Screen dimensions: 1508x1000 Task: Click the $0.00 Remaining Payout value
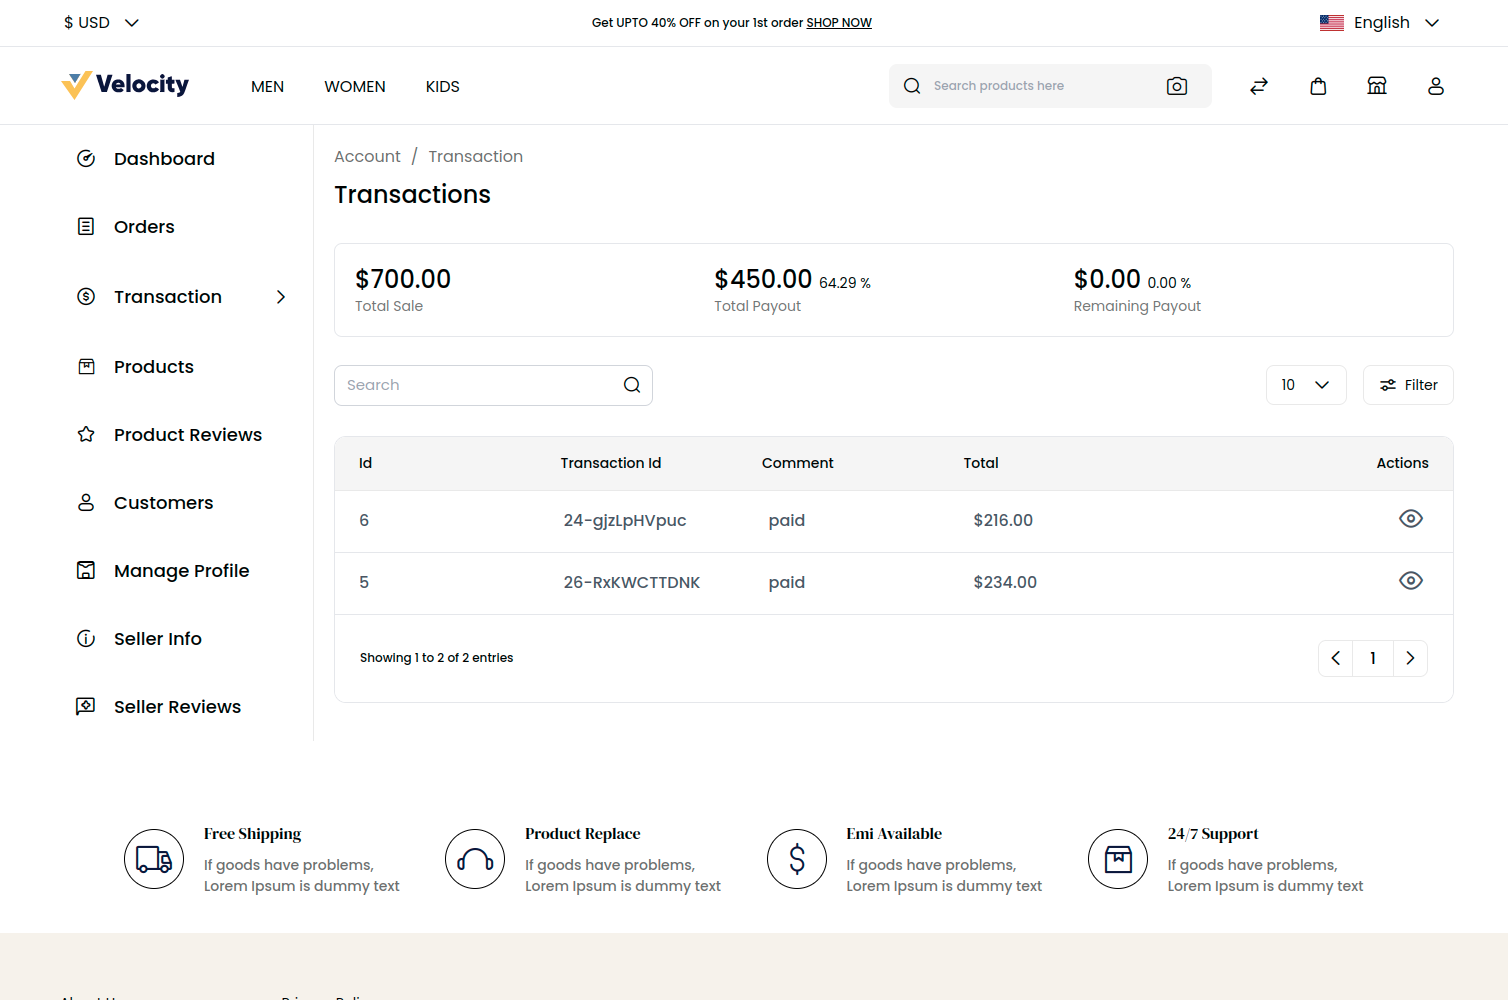[1107, 279]
